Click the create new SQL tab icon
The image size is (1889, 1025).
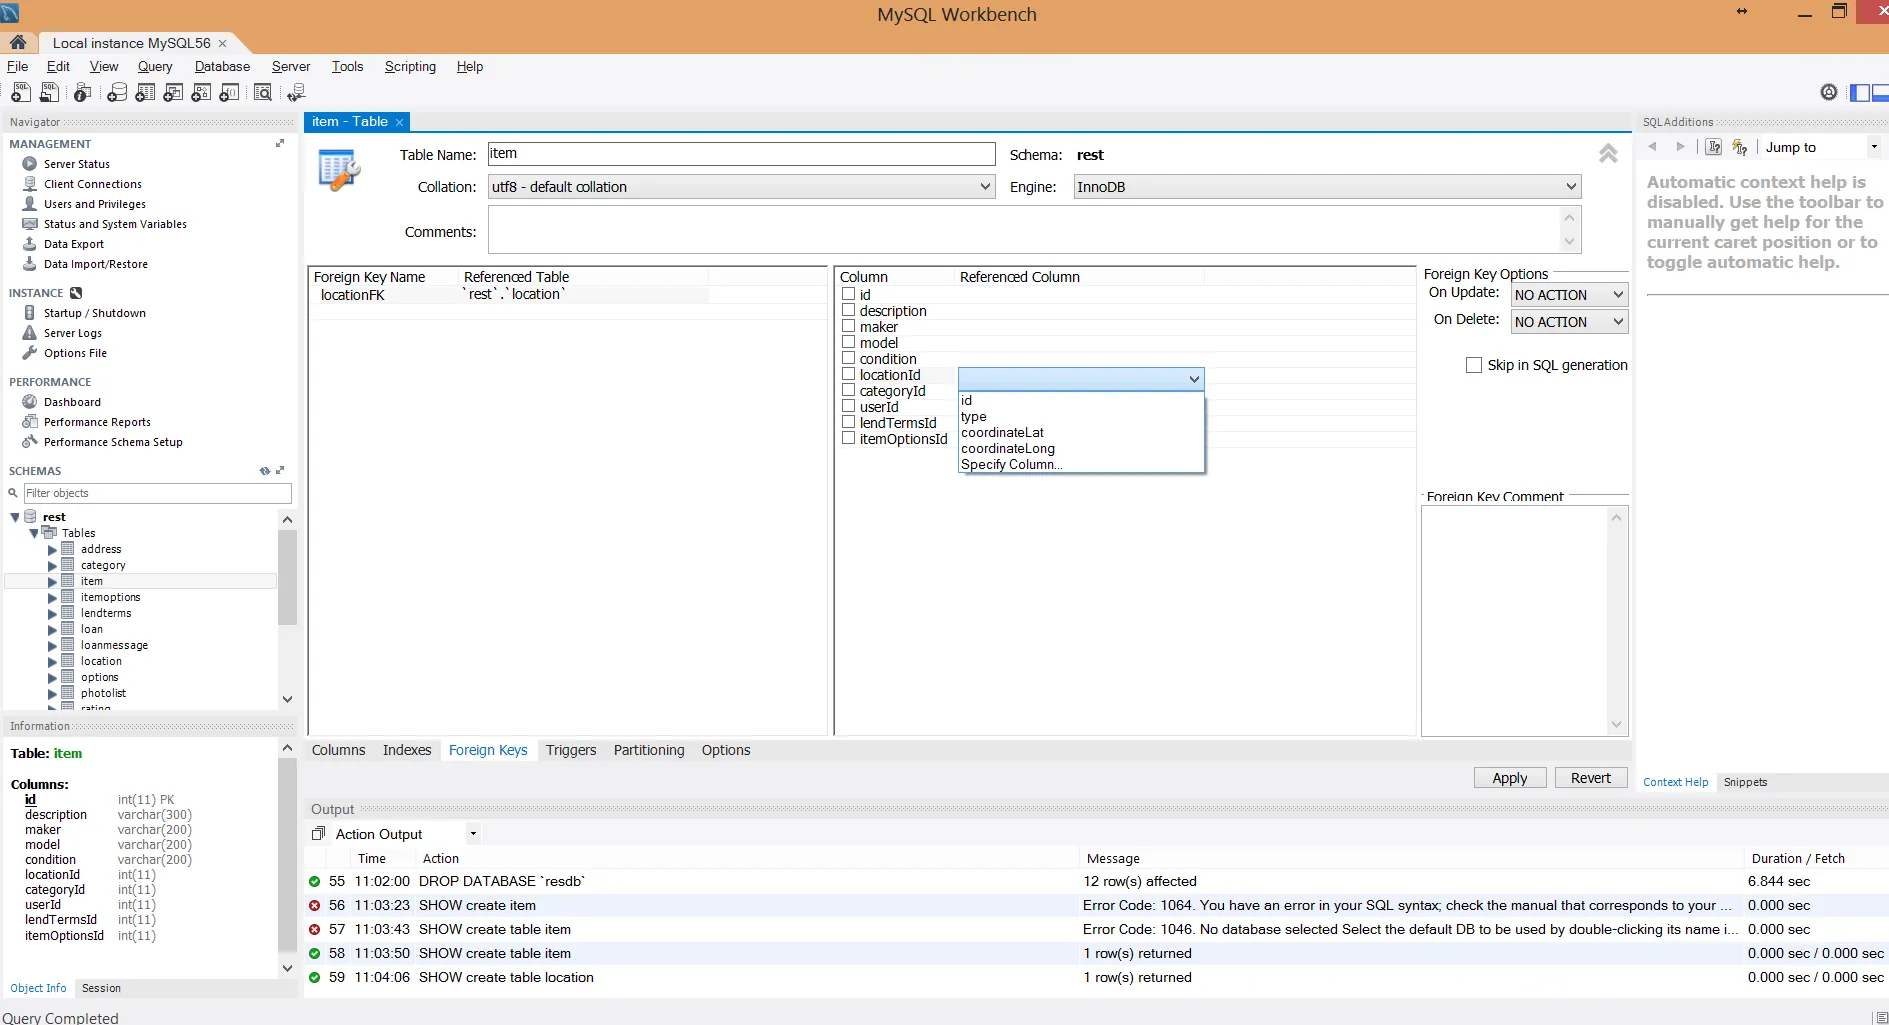click(20, 93)
